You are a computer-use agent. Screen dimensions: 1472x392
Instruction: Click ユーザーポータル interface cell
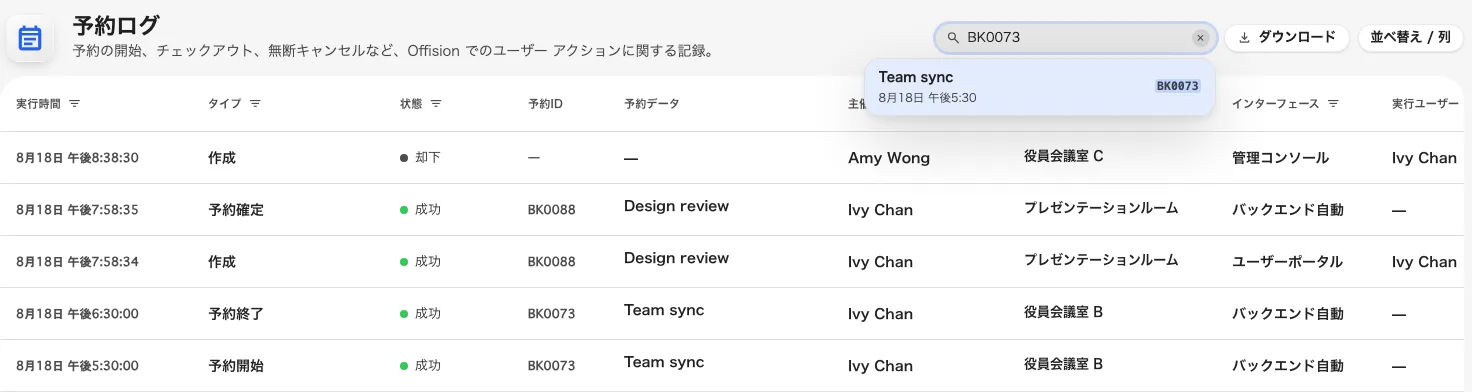tap(1288, 262)
